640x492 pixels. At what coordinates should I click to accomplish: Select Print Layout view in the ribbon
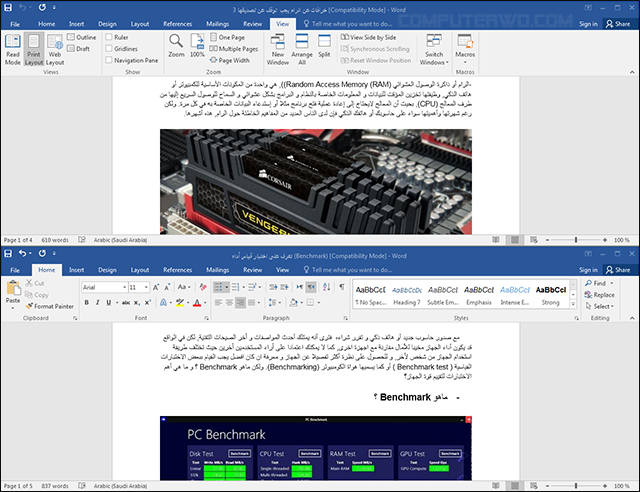click(x=34, y=49)
